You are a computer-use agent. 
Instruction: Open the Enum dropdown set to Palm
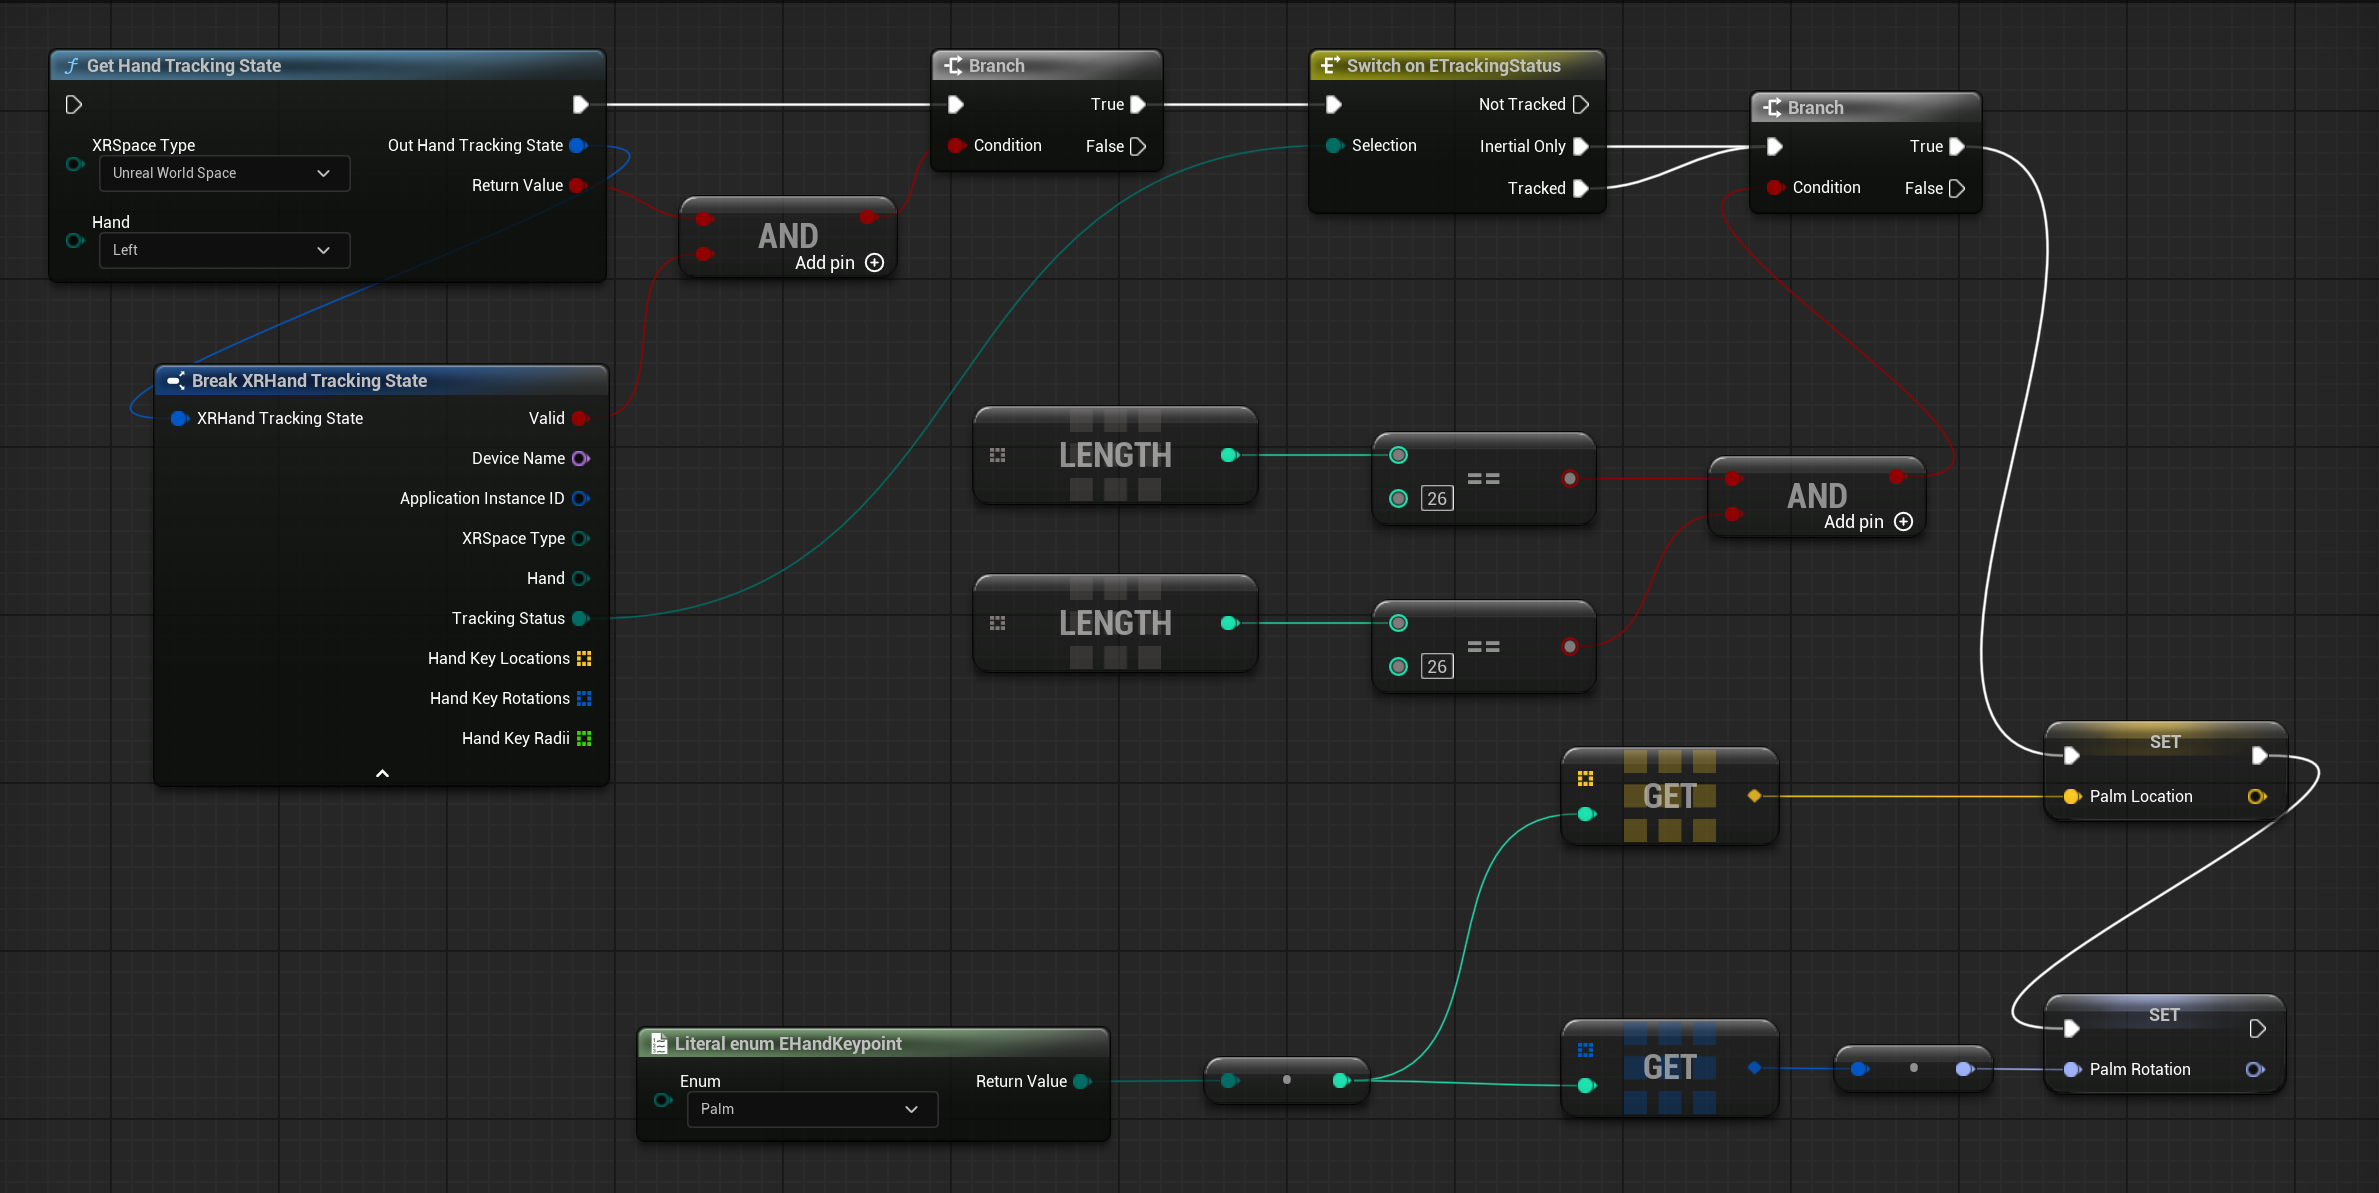tap(812, 1109)
